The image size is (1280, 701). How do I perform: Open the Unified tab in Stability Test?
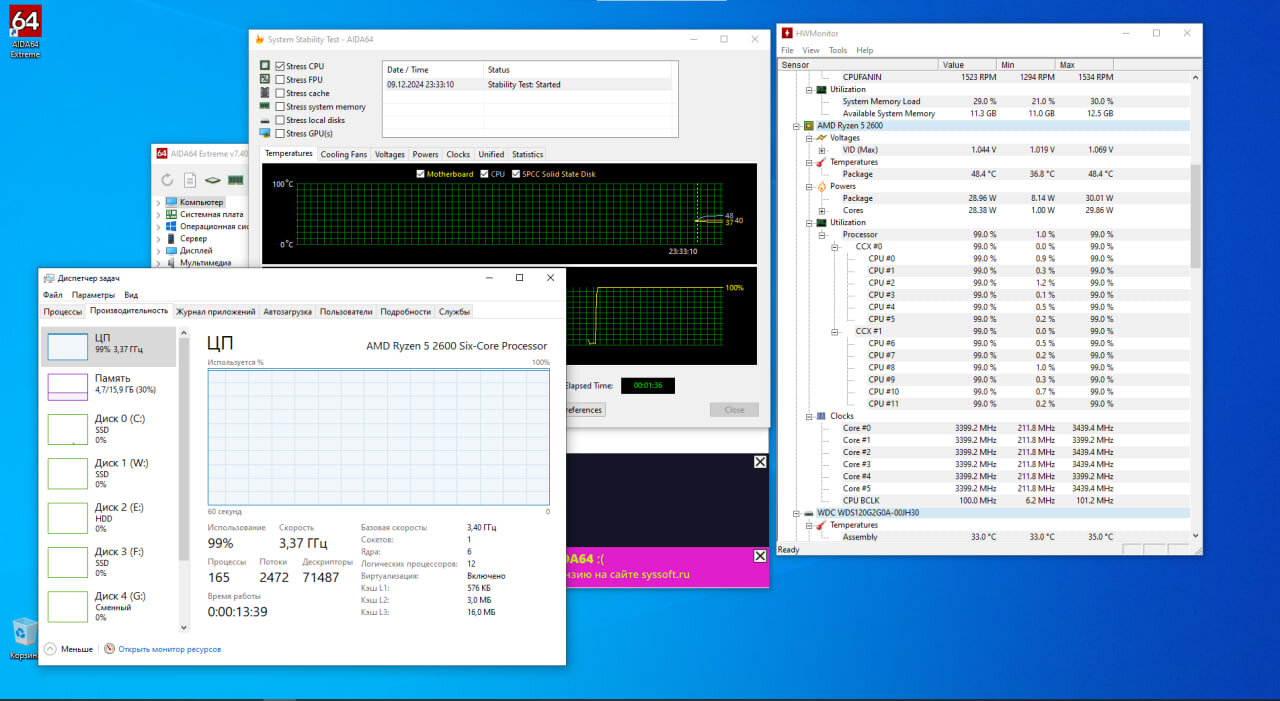pos(491,154)
